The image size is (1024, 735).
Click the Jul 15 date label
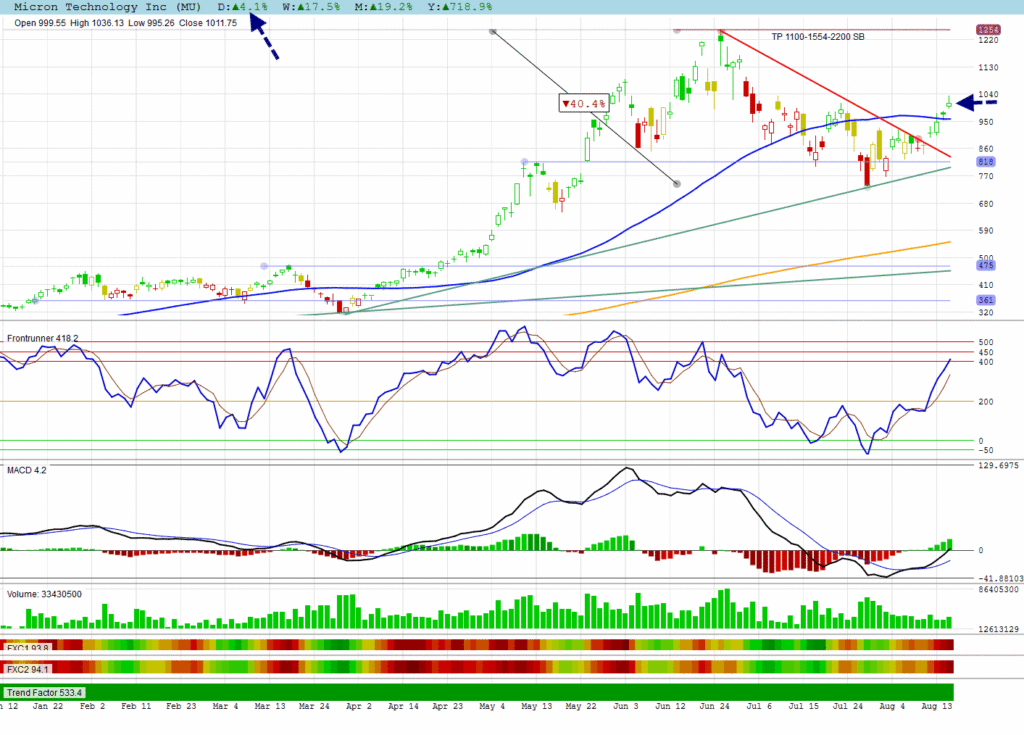pyautogui.click(x=803, y=706)
